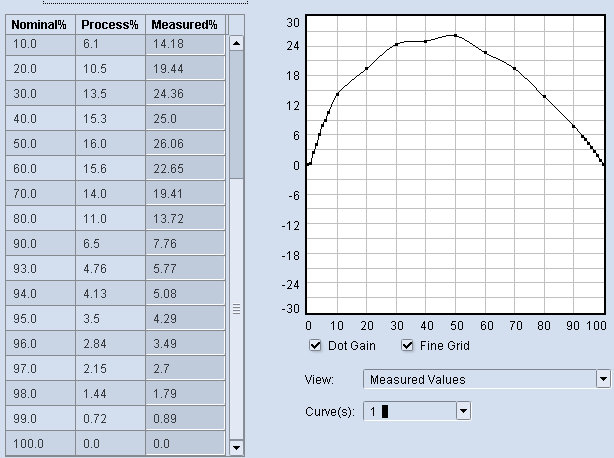Select the Measured cell 3.49
The width and height of the screenshot is (614, 458).
[x=186, y=344]
